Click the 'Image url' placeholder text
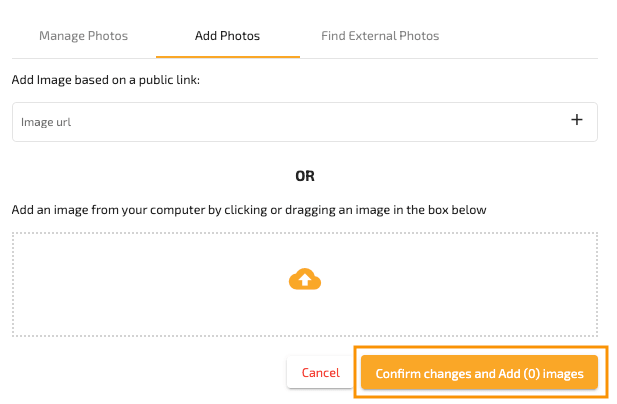 tap(46, 122)
